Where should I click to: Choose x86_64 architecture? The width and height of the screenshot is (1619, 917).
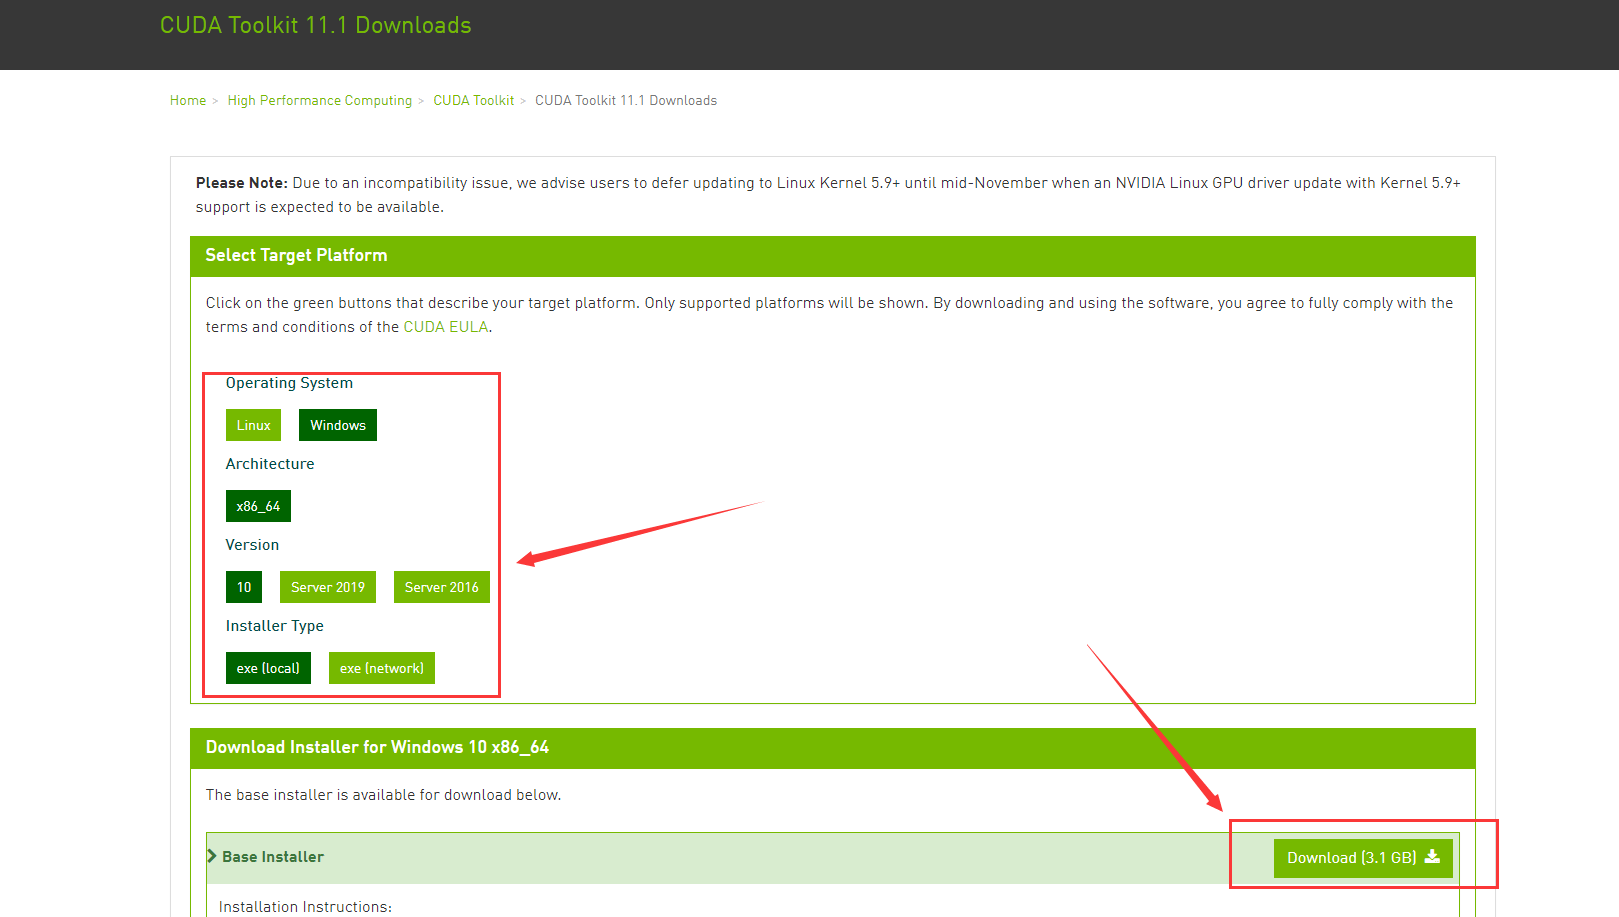(x=258, y=506)
